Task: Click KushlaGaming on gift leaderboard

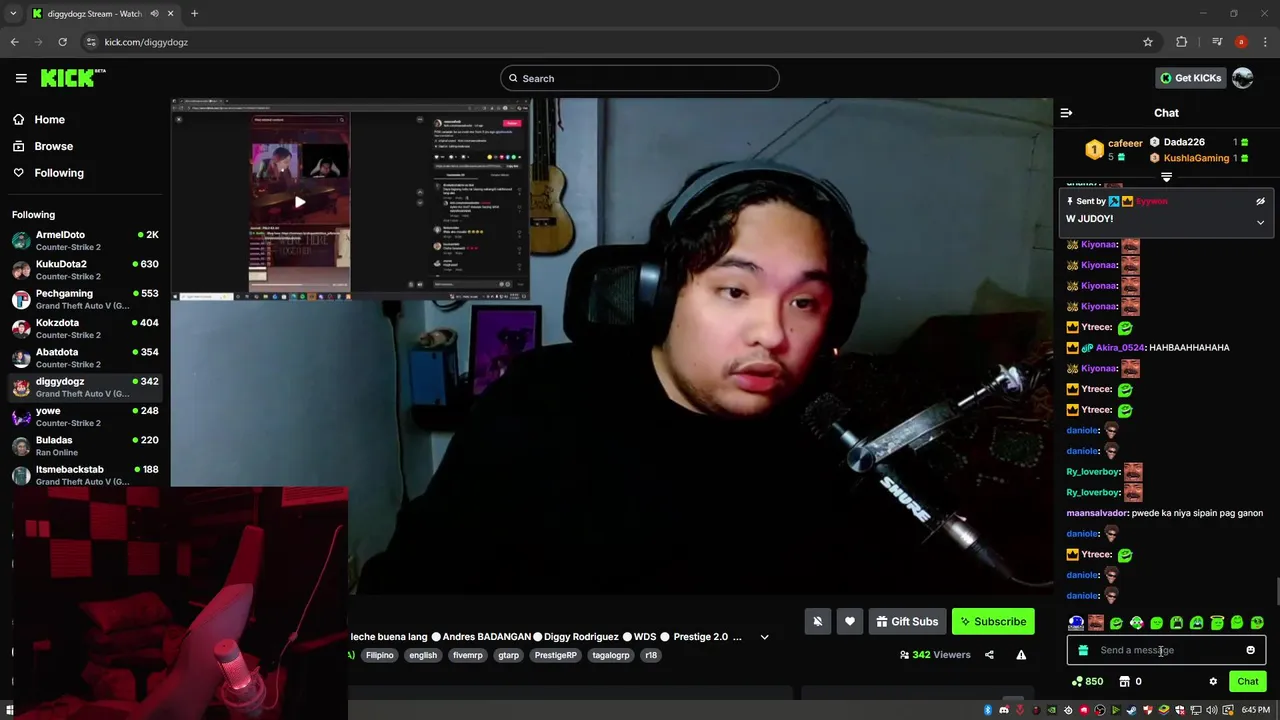Action: tap(1196, 158)
